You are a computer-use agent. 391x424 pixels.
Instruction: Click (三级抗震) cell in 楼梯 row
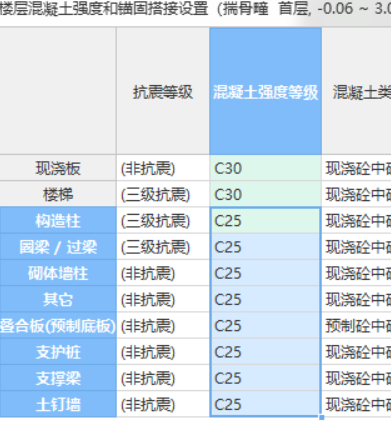coord(163,194)
